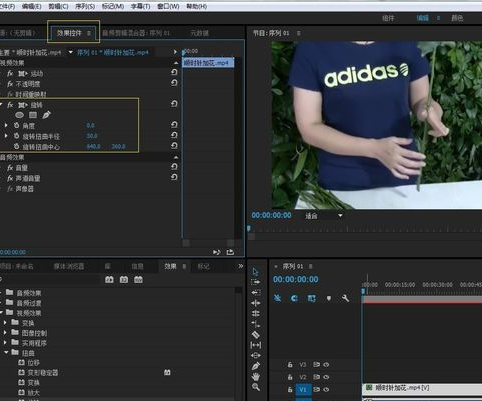Lock track V3
Screen dimensions: 482x401
click(x=290, y=365)
